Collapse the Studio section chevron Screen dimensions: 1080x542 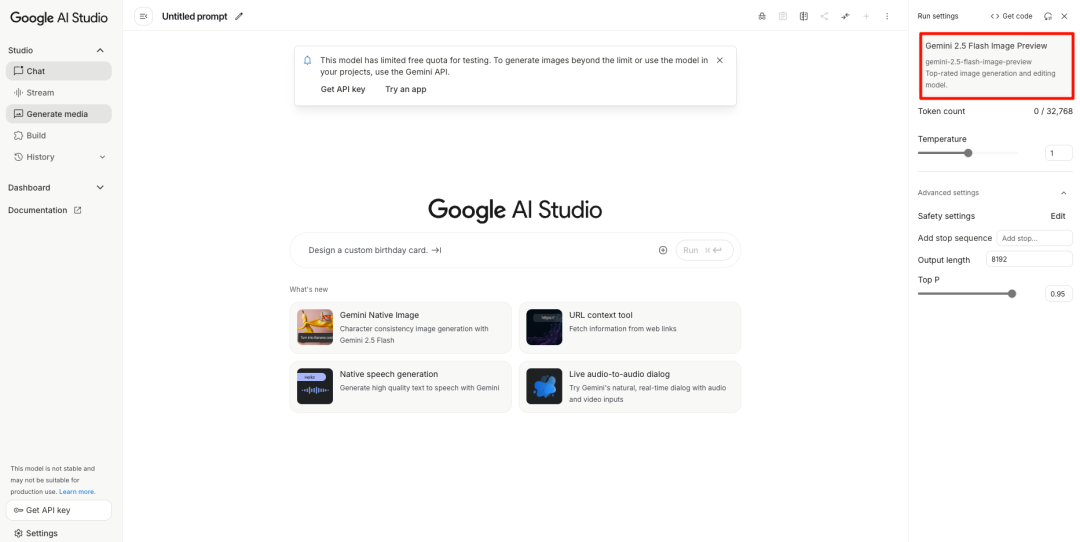click(x=100, y=50)
